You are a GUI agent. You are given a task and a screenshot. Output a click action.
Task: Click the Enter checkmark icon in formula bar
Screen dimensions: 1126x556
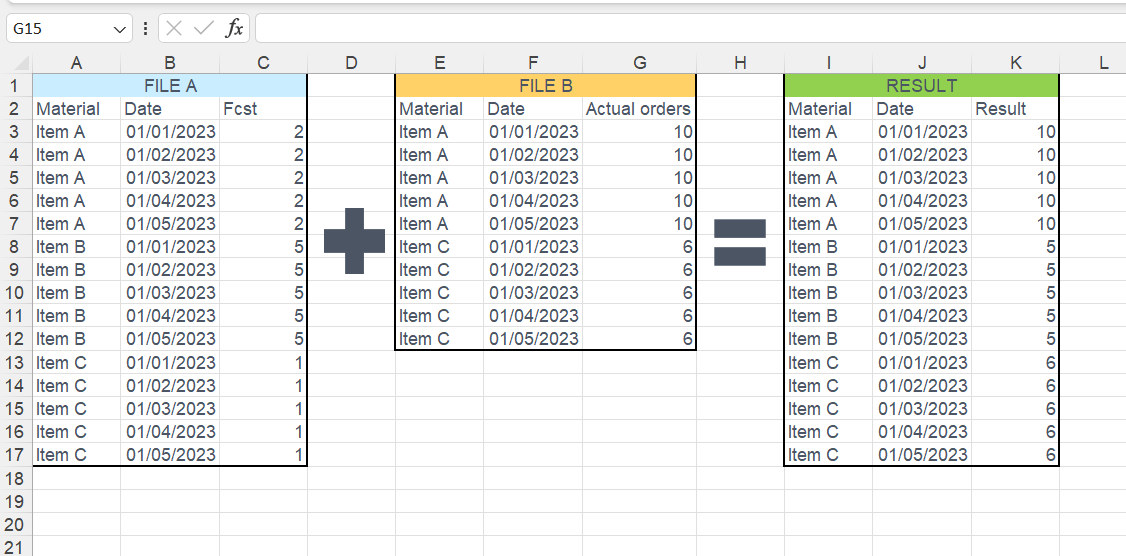(204, 29)
